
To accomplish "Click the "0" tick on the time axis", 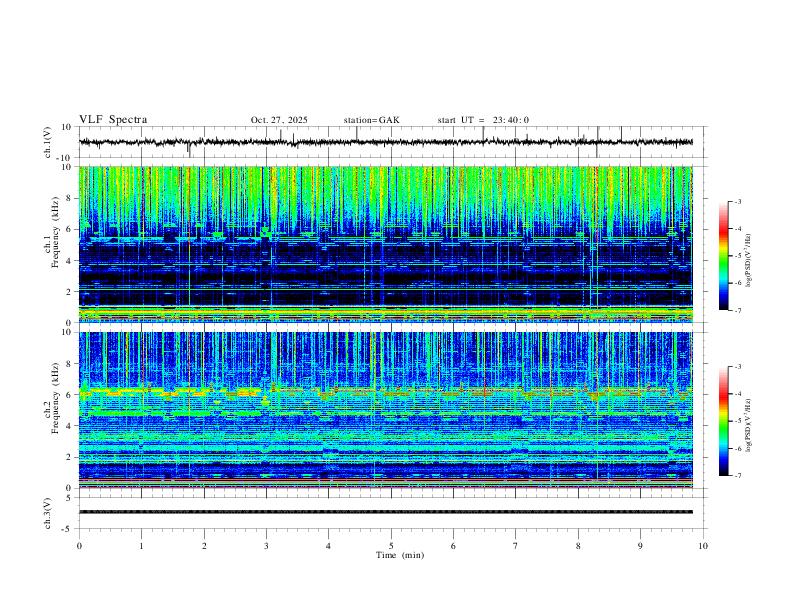I will [x=79, y=546].
